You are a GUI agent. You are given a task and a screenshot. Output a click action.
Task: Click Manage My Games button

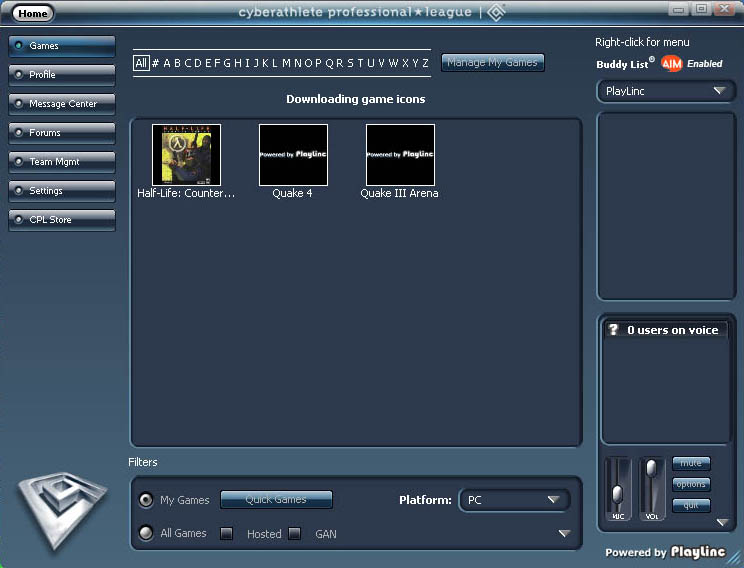(493, 63)
